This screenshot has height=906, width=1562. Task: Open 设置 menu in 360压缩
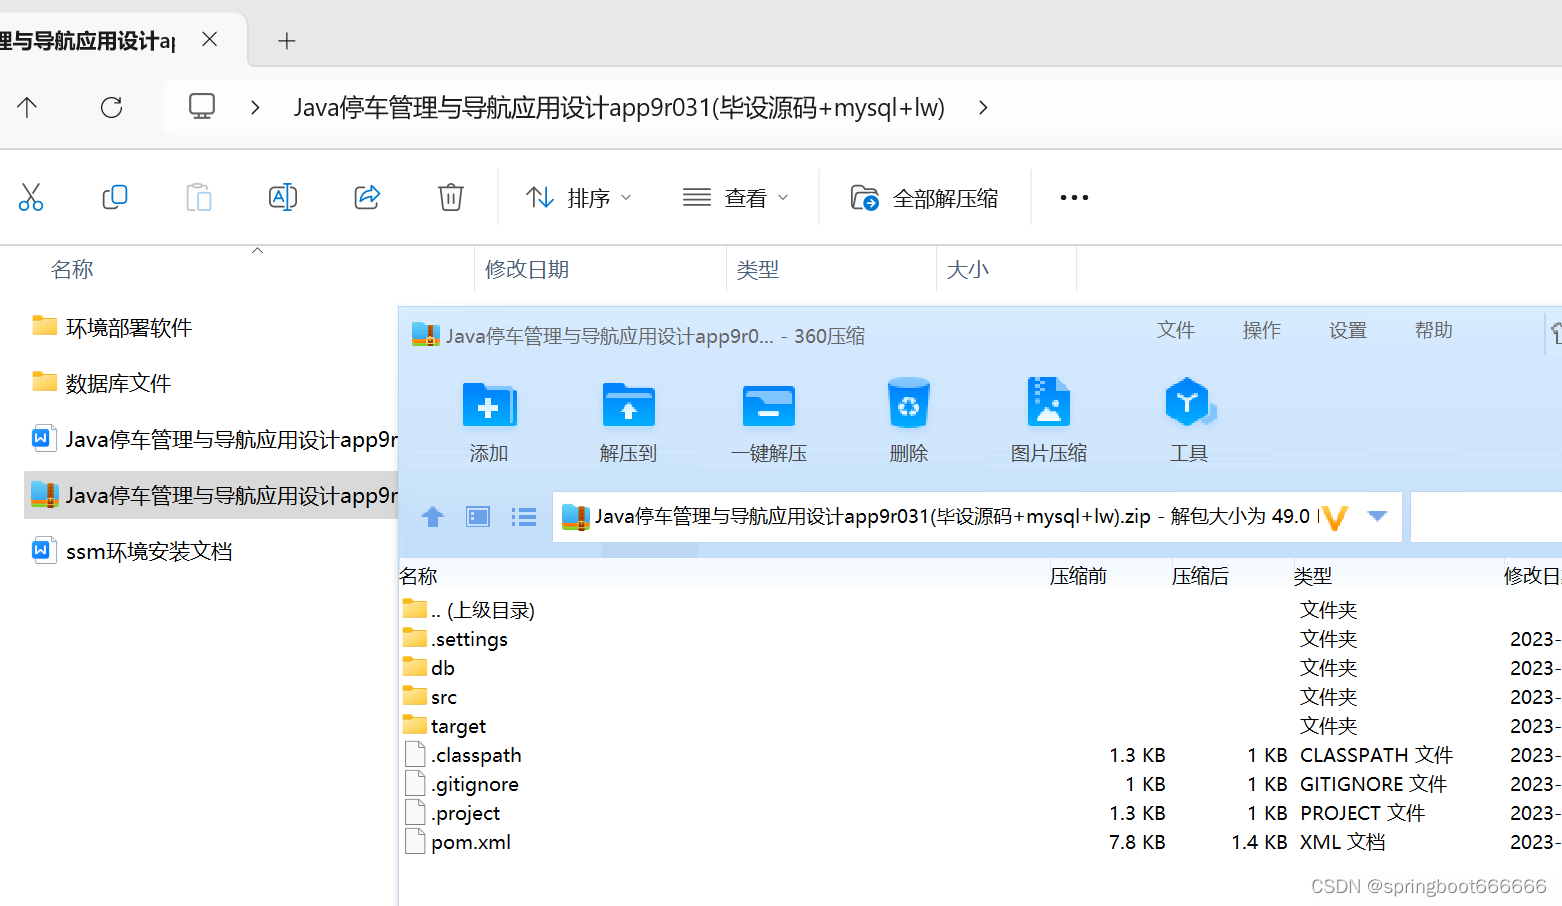tap(1348, 330)
